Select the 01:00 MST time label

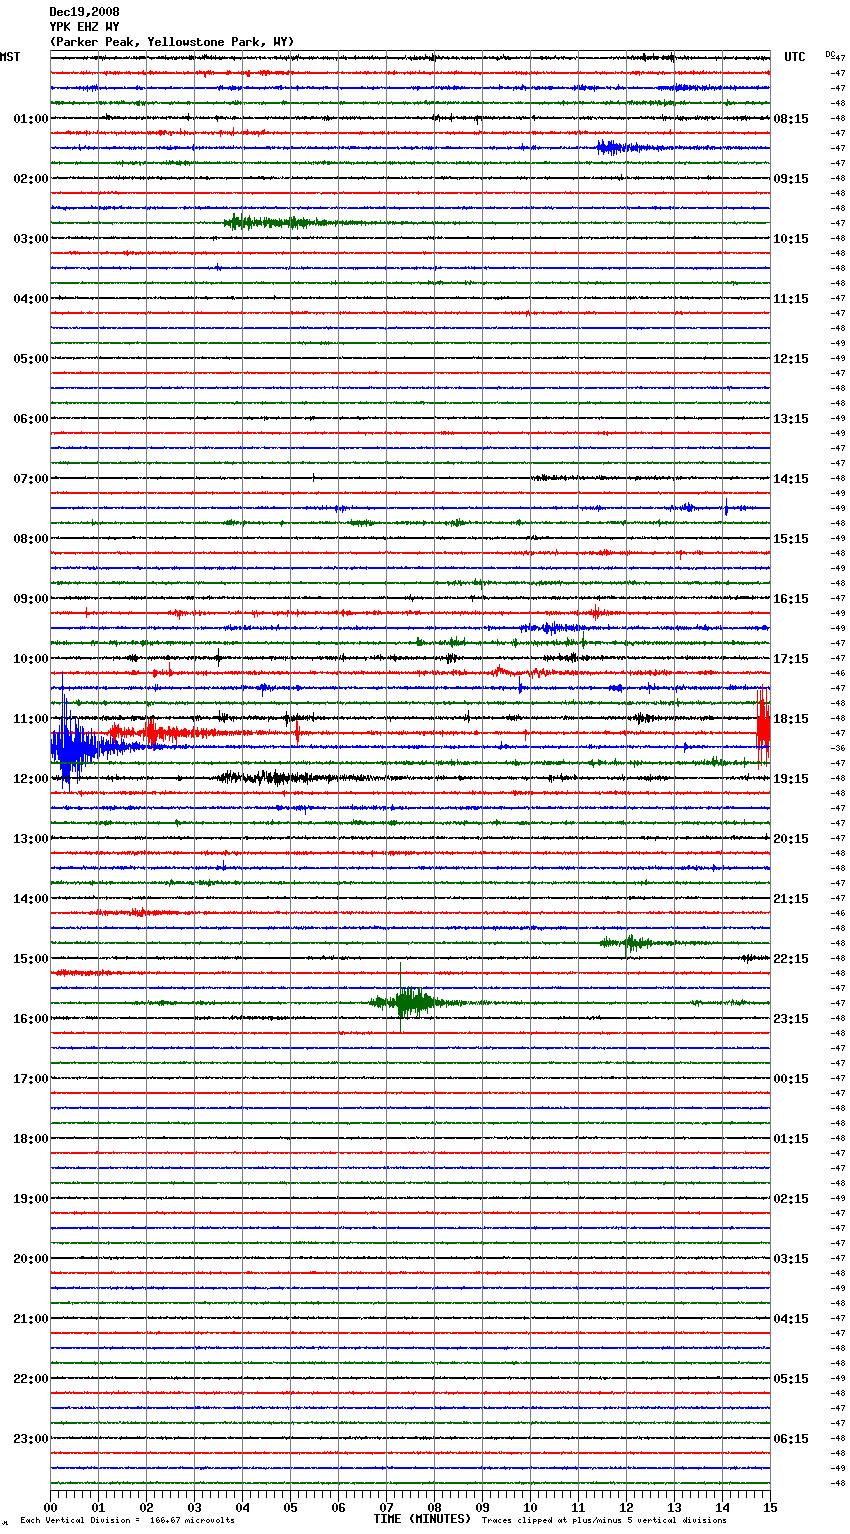pos(31,119)
